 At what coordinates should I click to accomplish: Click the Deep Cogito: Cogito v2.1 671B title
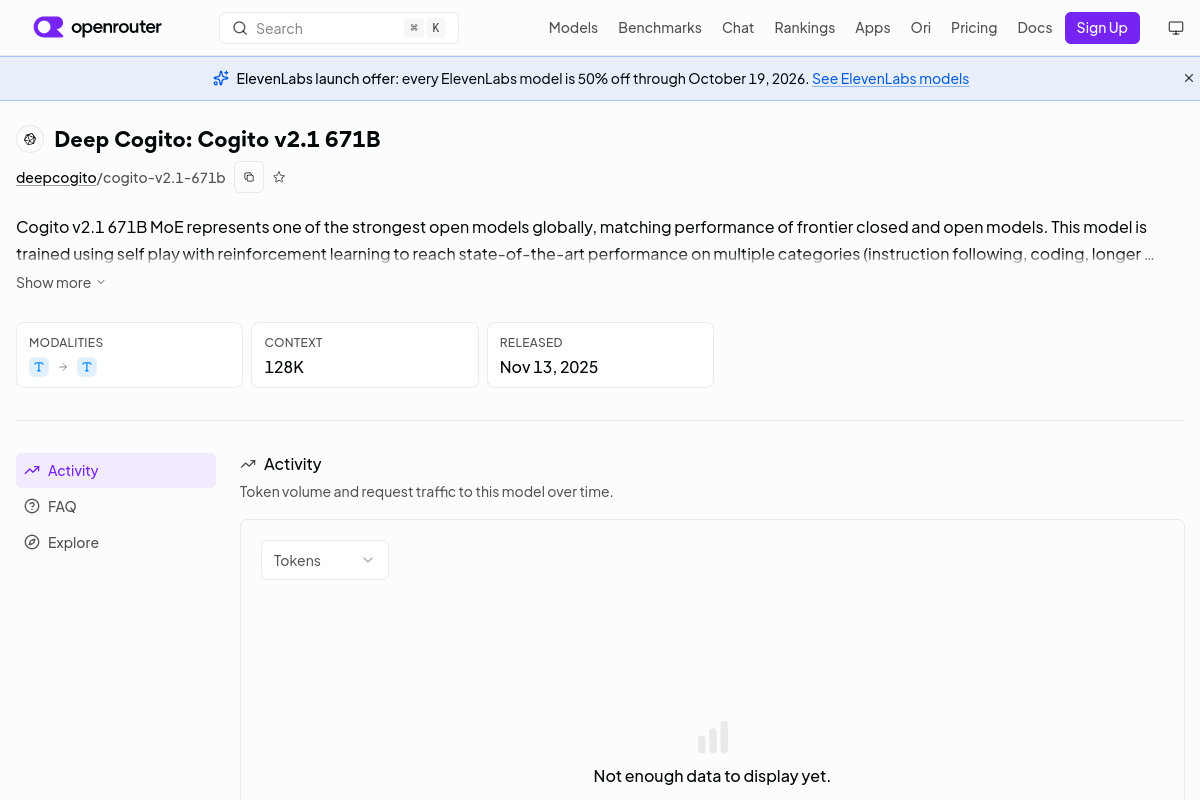[217, 139]
